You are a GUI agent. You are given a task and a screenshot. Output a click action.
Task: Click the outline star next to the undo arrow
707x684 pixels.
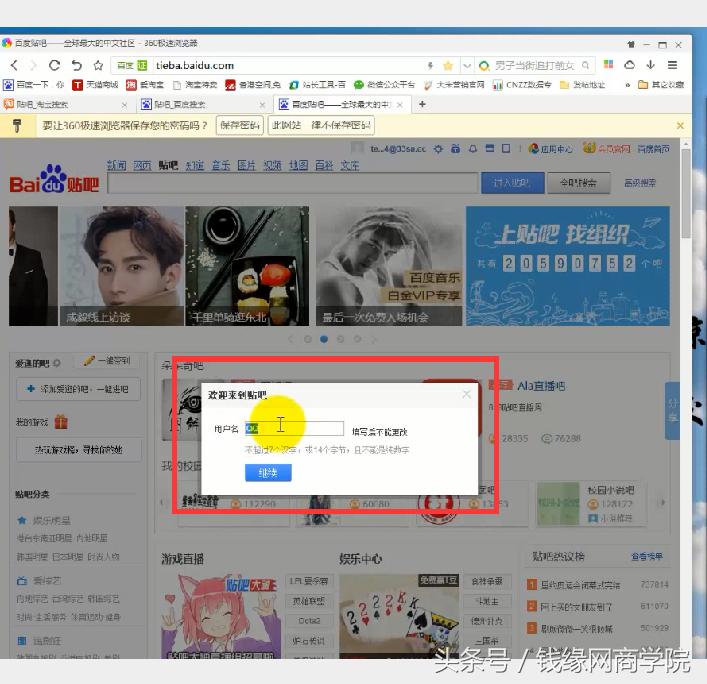coord(98,65)
